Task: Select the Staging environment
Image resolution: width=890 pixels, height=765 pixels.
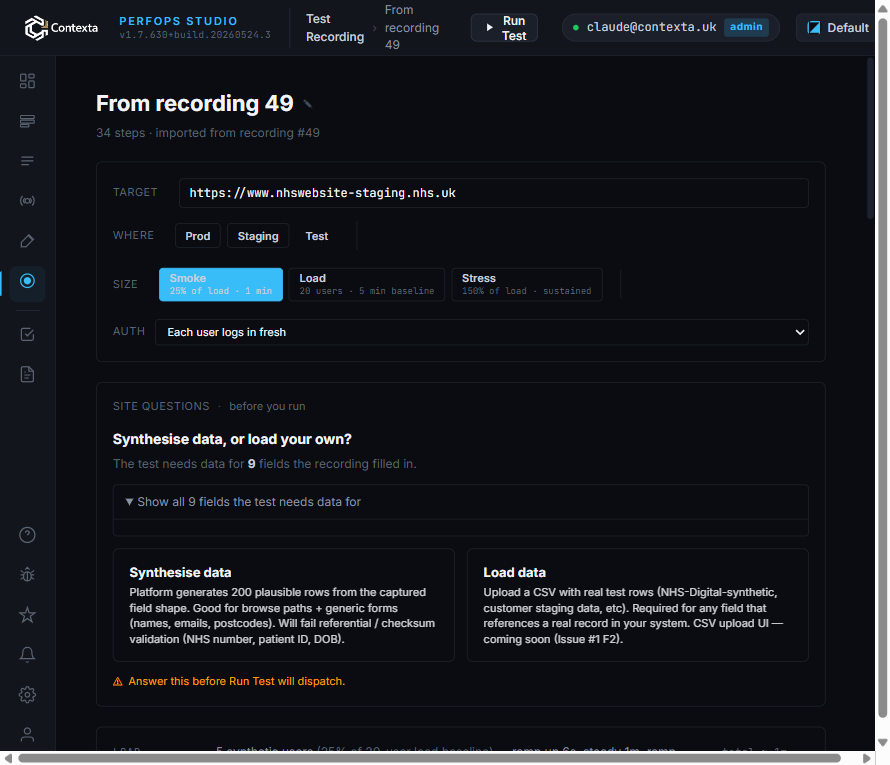Action: click(x=258, y=236)
